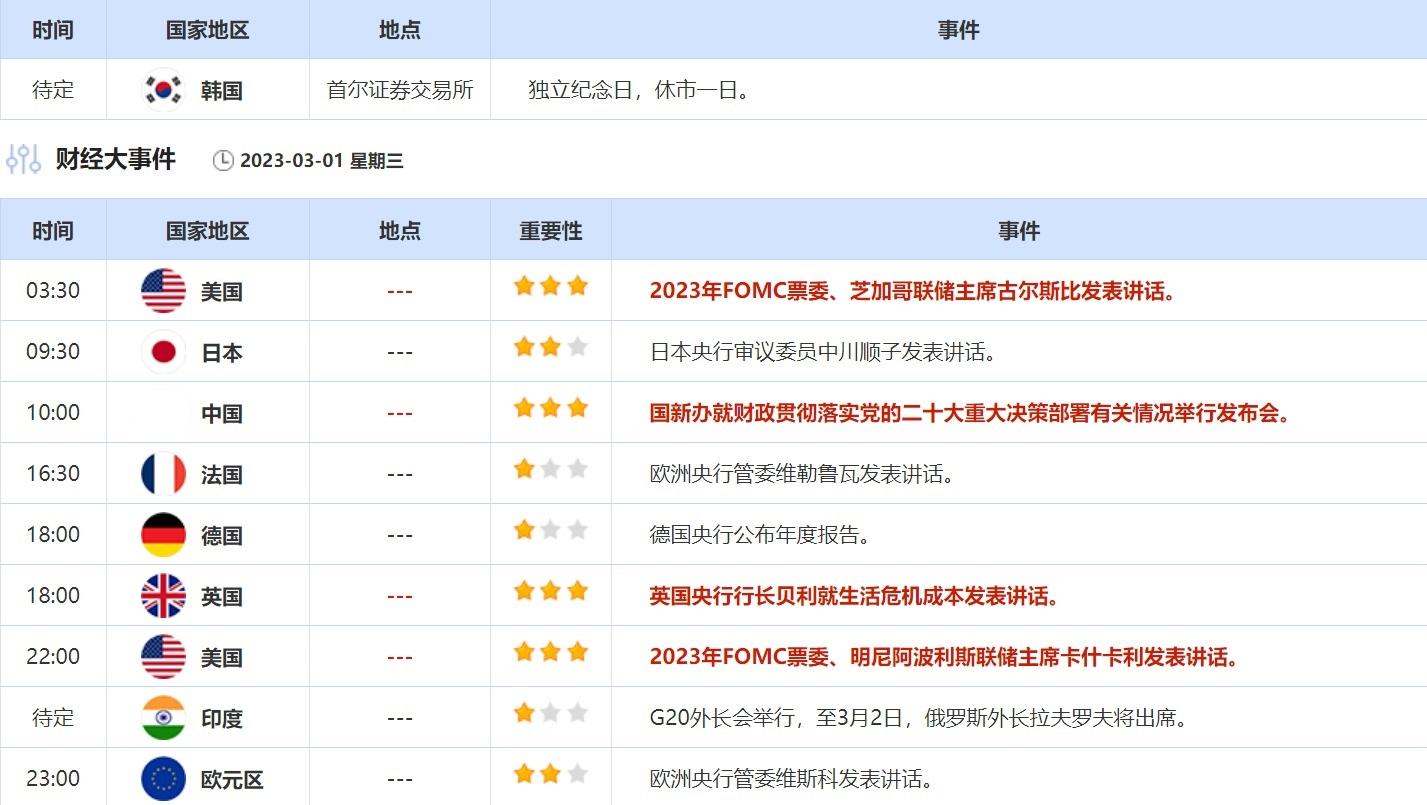Click the UK flag icon
Viewport: 1427px width, 805px height.
click(163, 596)
